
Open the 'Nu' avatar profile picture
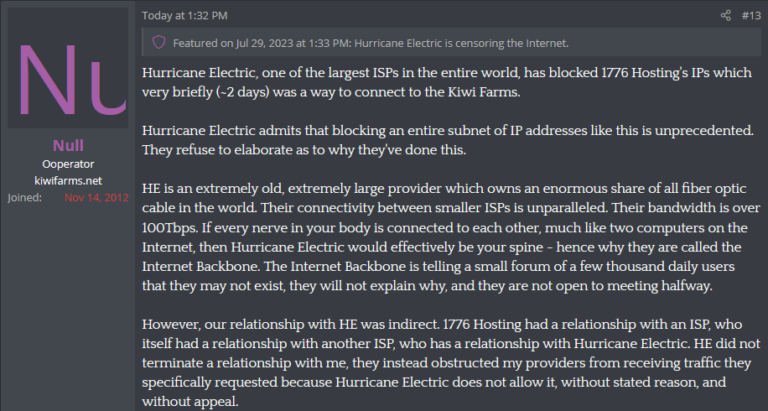tap(68, 68)
